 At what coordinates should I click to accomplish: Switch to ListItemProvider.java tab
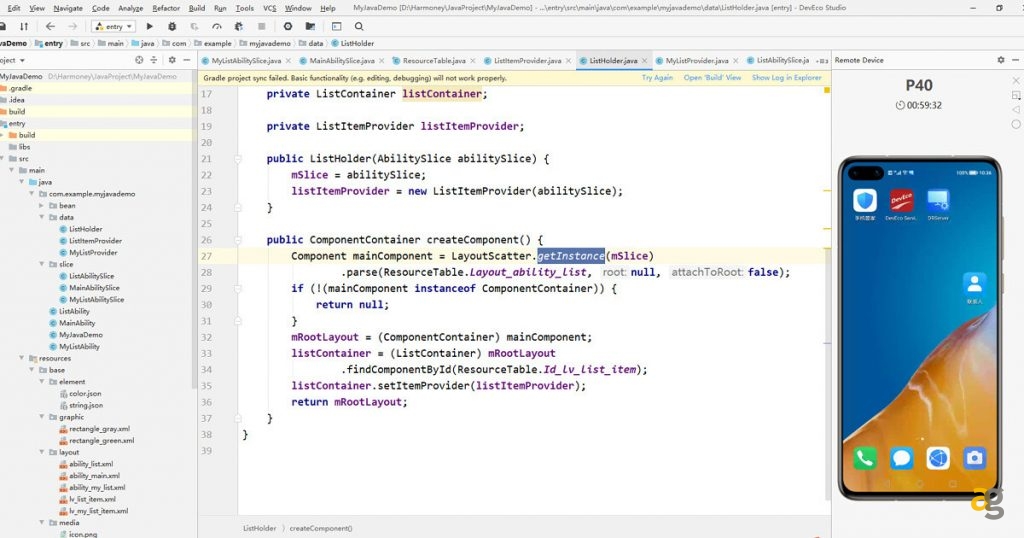click(527, 61)
